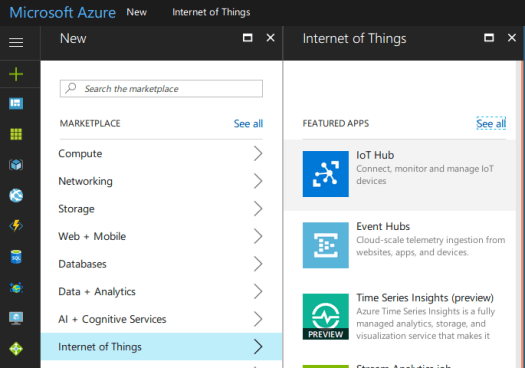525x368 pixels.
Task: Open App Services globe icon
Action: [x=16, y=196]
